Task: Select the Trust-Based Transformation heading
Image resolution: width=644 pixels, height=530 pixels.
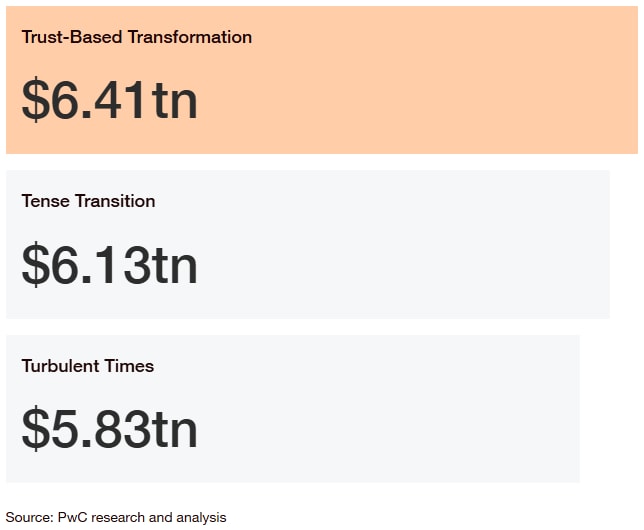Action: 137,37
